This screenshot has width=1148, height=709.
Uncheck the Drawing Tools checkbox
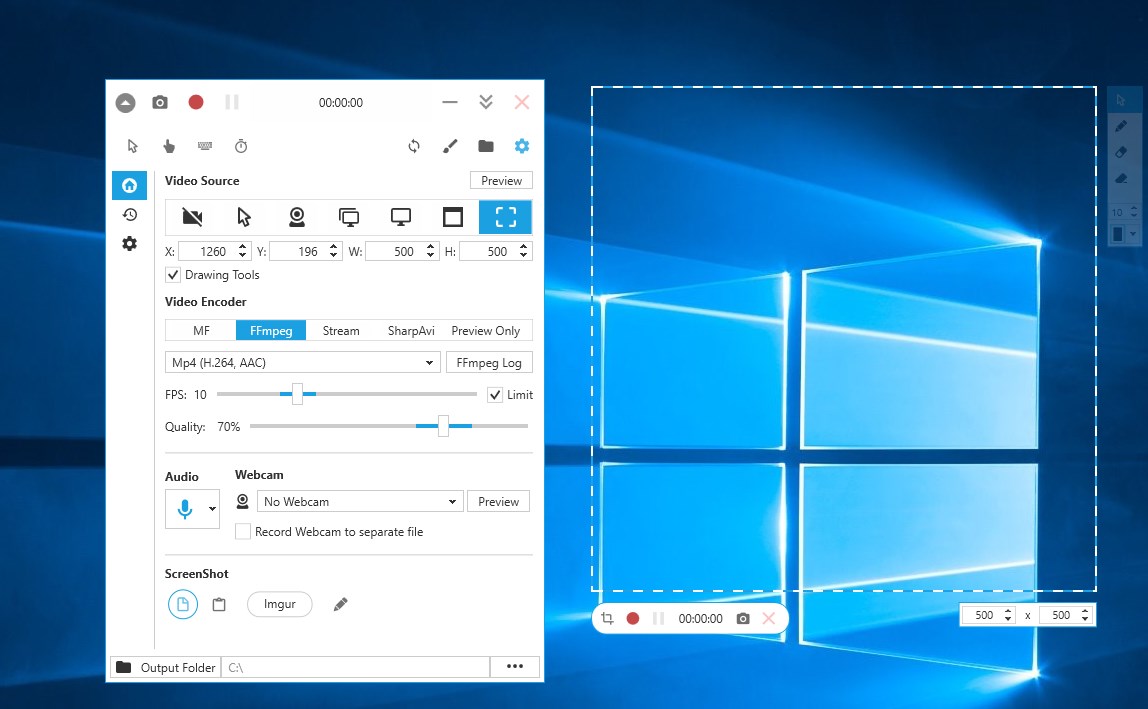point(173,275)
